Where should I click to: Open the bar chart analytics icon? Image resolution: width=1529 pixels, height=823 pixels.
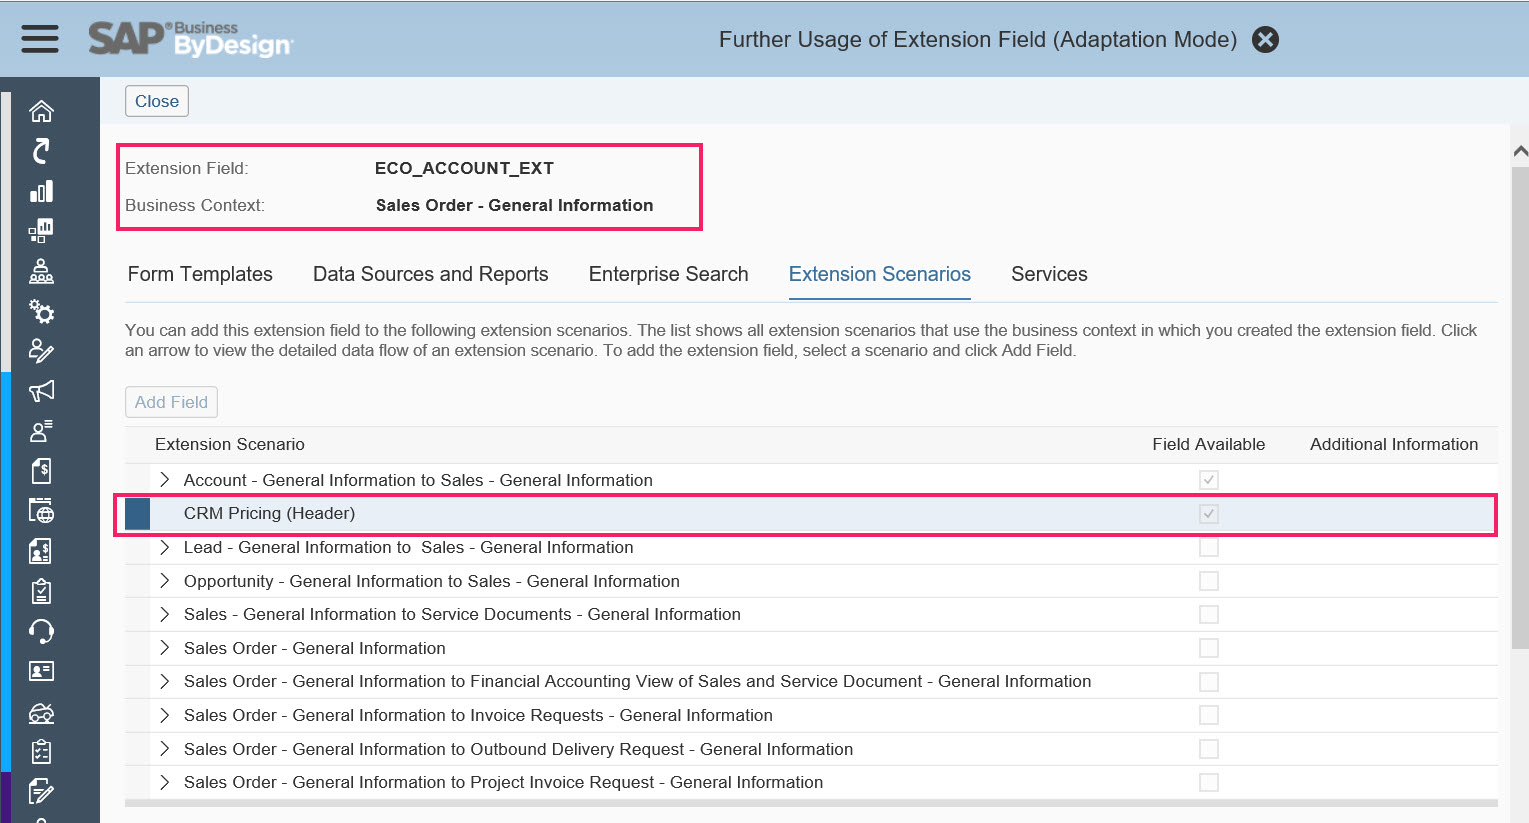[41, 191]
